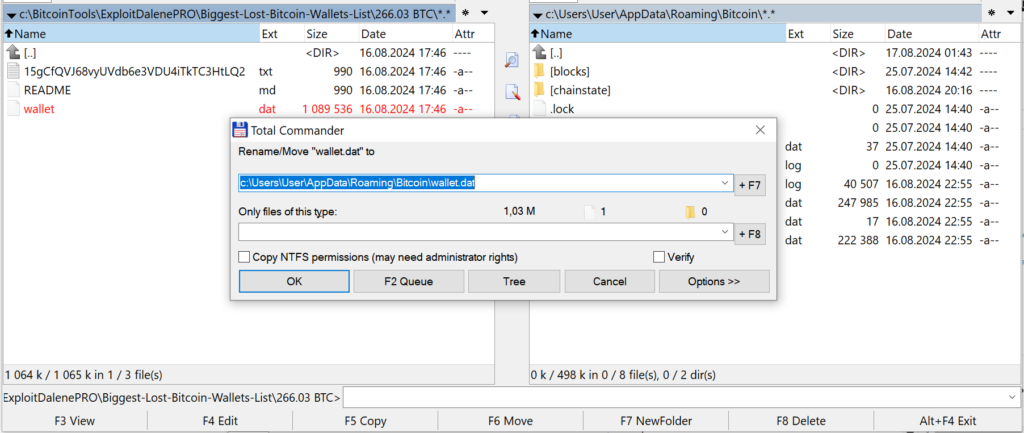
Task: Confirm move with OK button
Action: pos(295,281)
